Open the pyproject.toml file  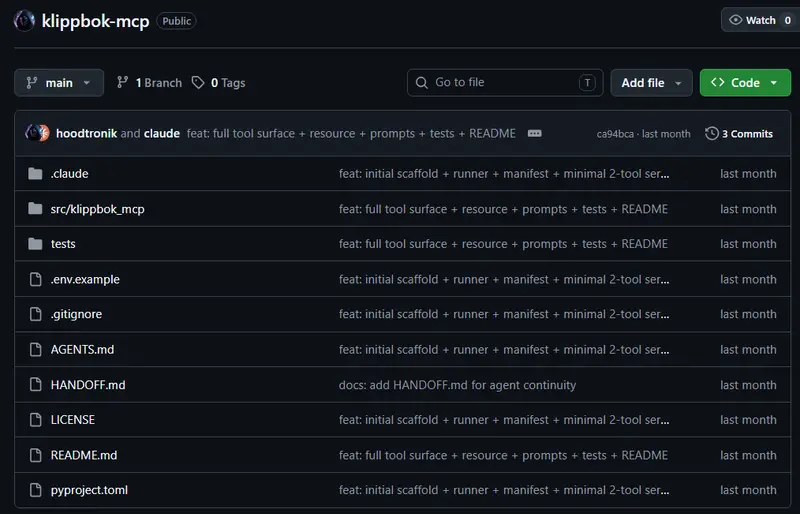click(x=89, y=491)
